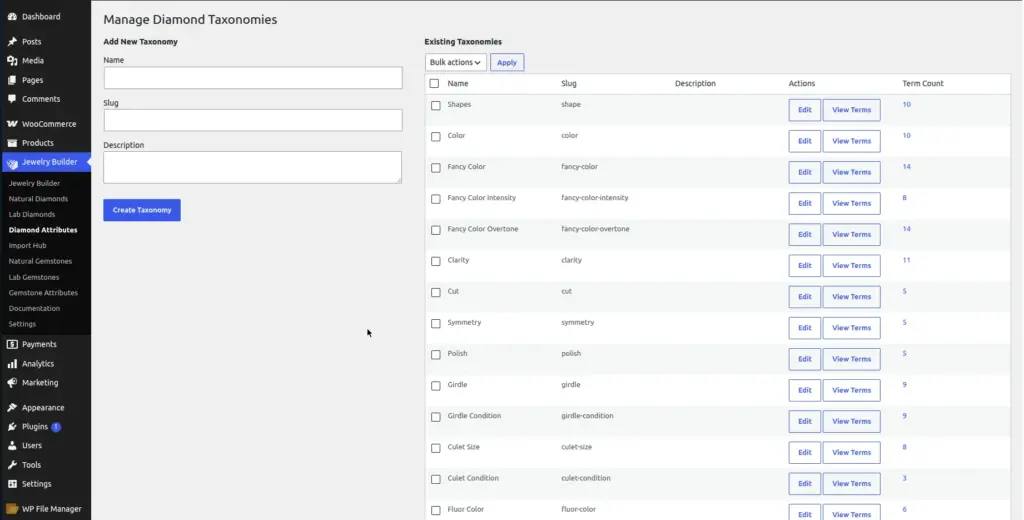Open the Analytics bar chart icon
1024x520 pixels.
click(x=12, y=364)
